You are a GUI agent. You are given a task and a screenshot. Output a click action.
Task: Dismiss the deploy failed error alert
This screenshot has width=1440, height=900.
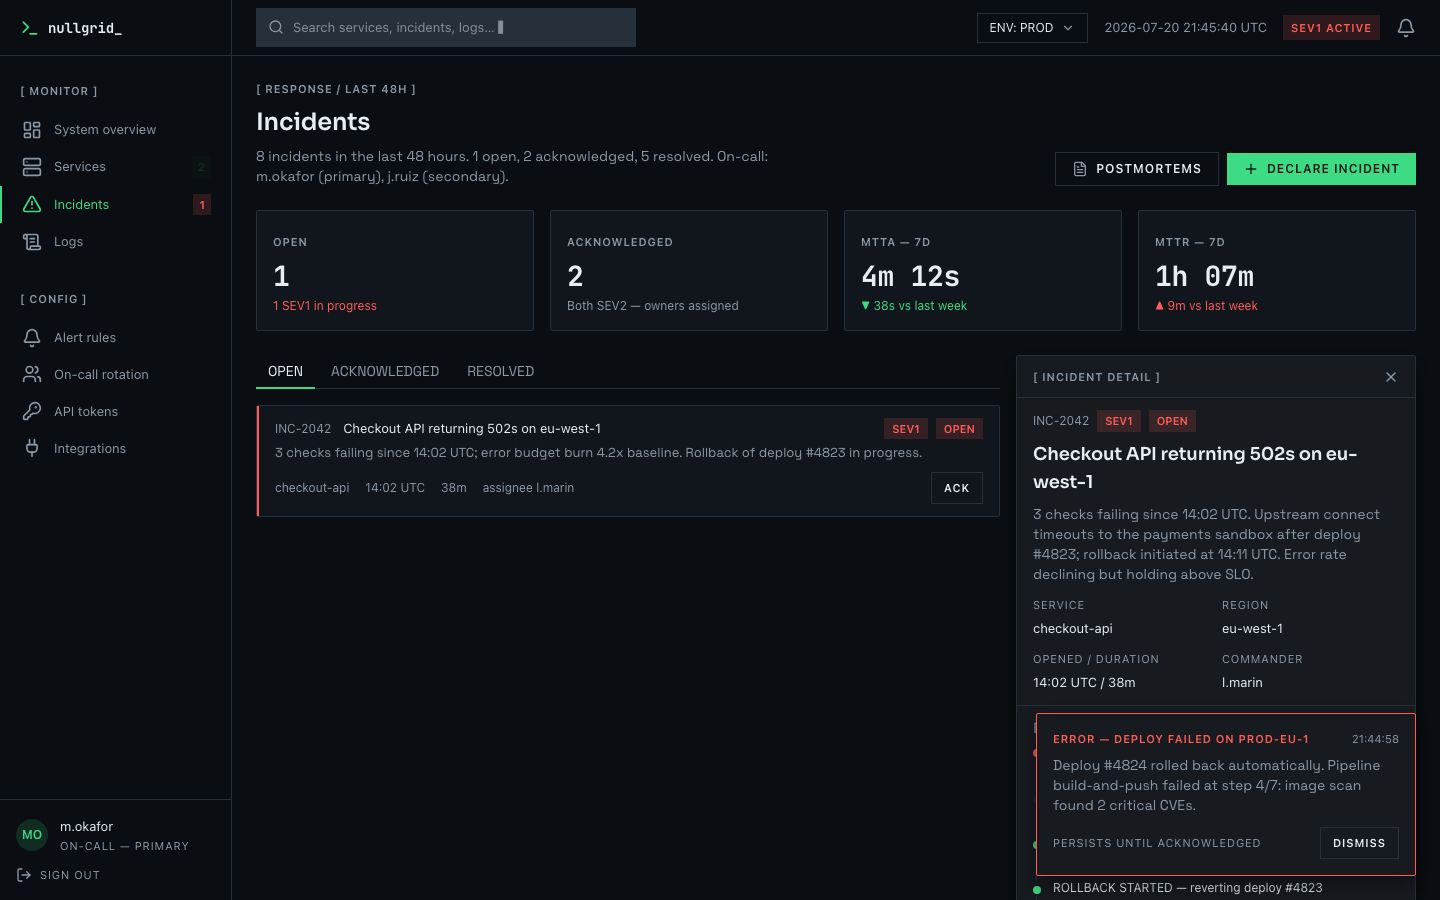point(1359,843)
